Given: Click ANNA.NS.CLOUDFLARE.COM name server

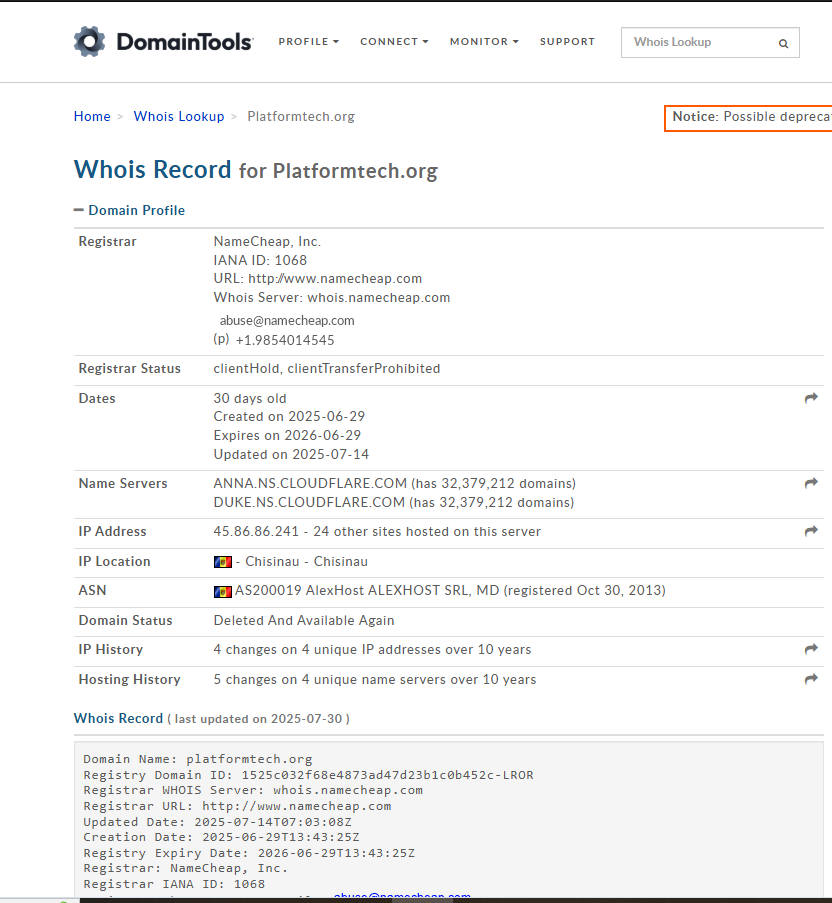Looking at the screenshot, I should [x=310, y=483].
